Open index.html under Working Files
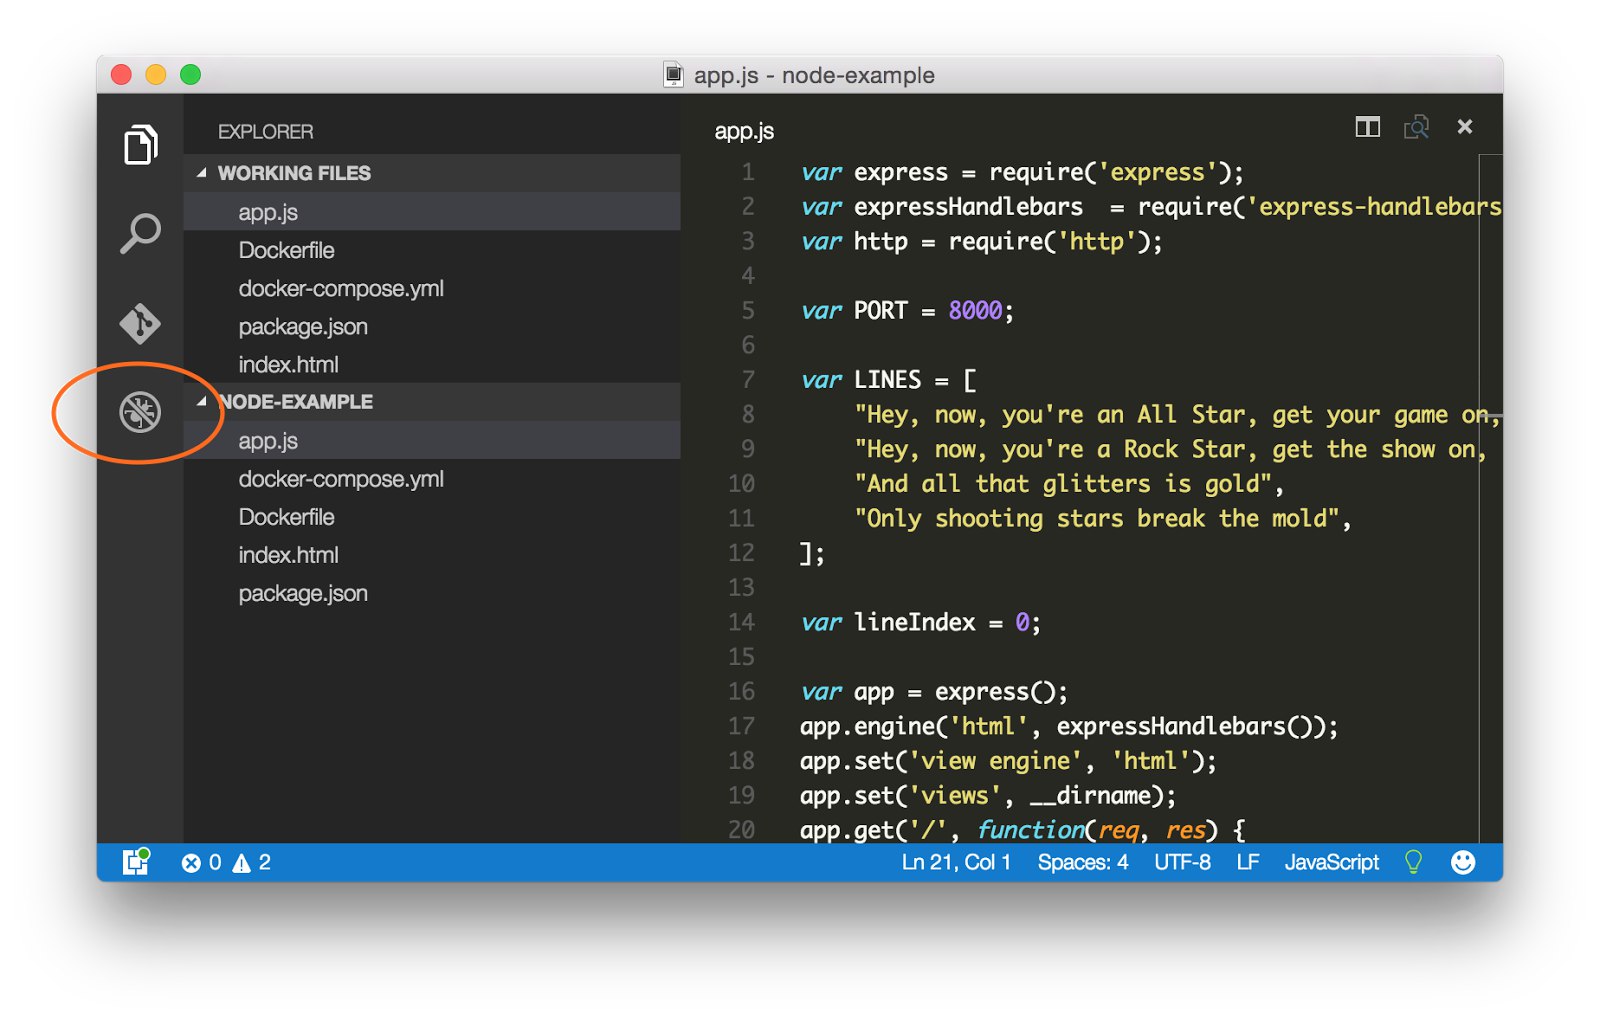1600x1020 pixels. [432, 364]
